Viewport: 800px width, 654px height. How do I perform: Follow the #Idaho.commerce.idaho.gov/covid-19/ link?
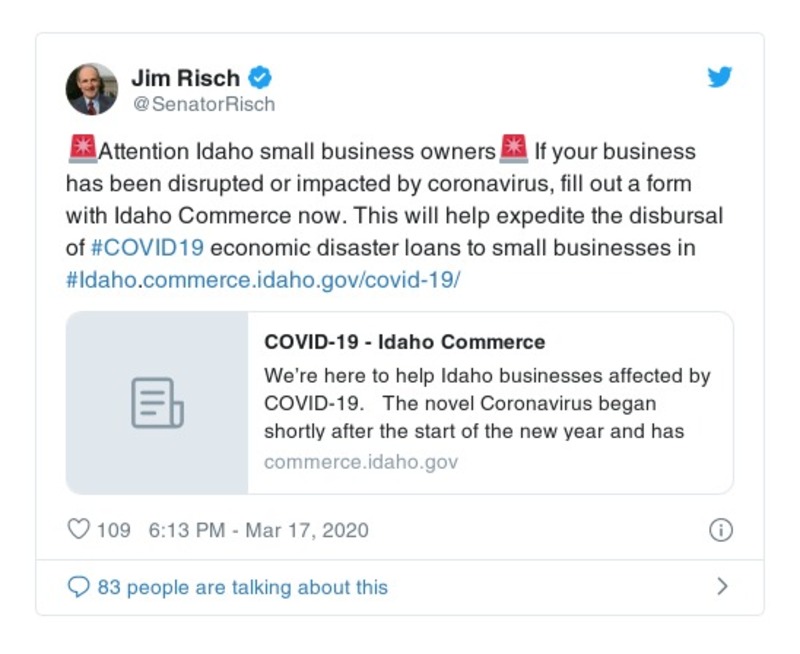click(263, 280)
